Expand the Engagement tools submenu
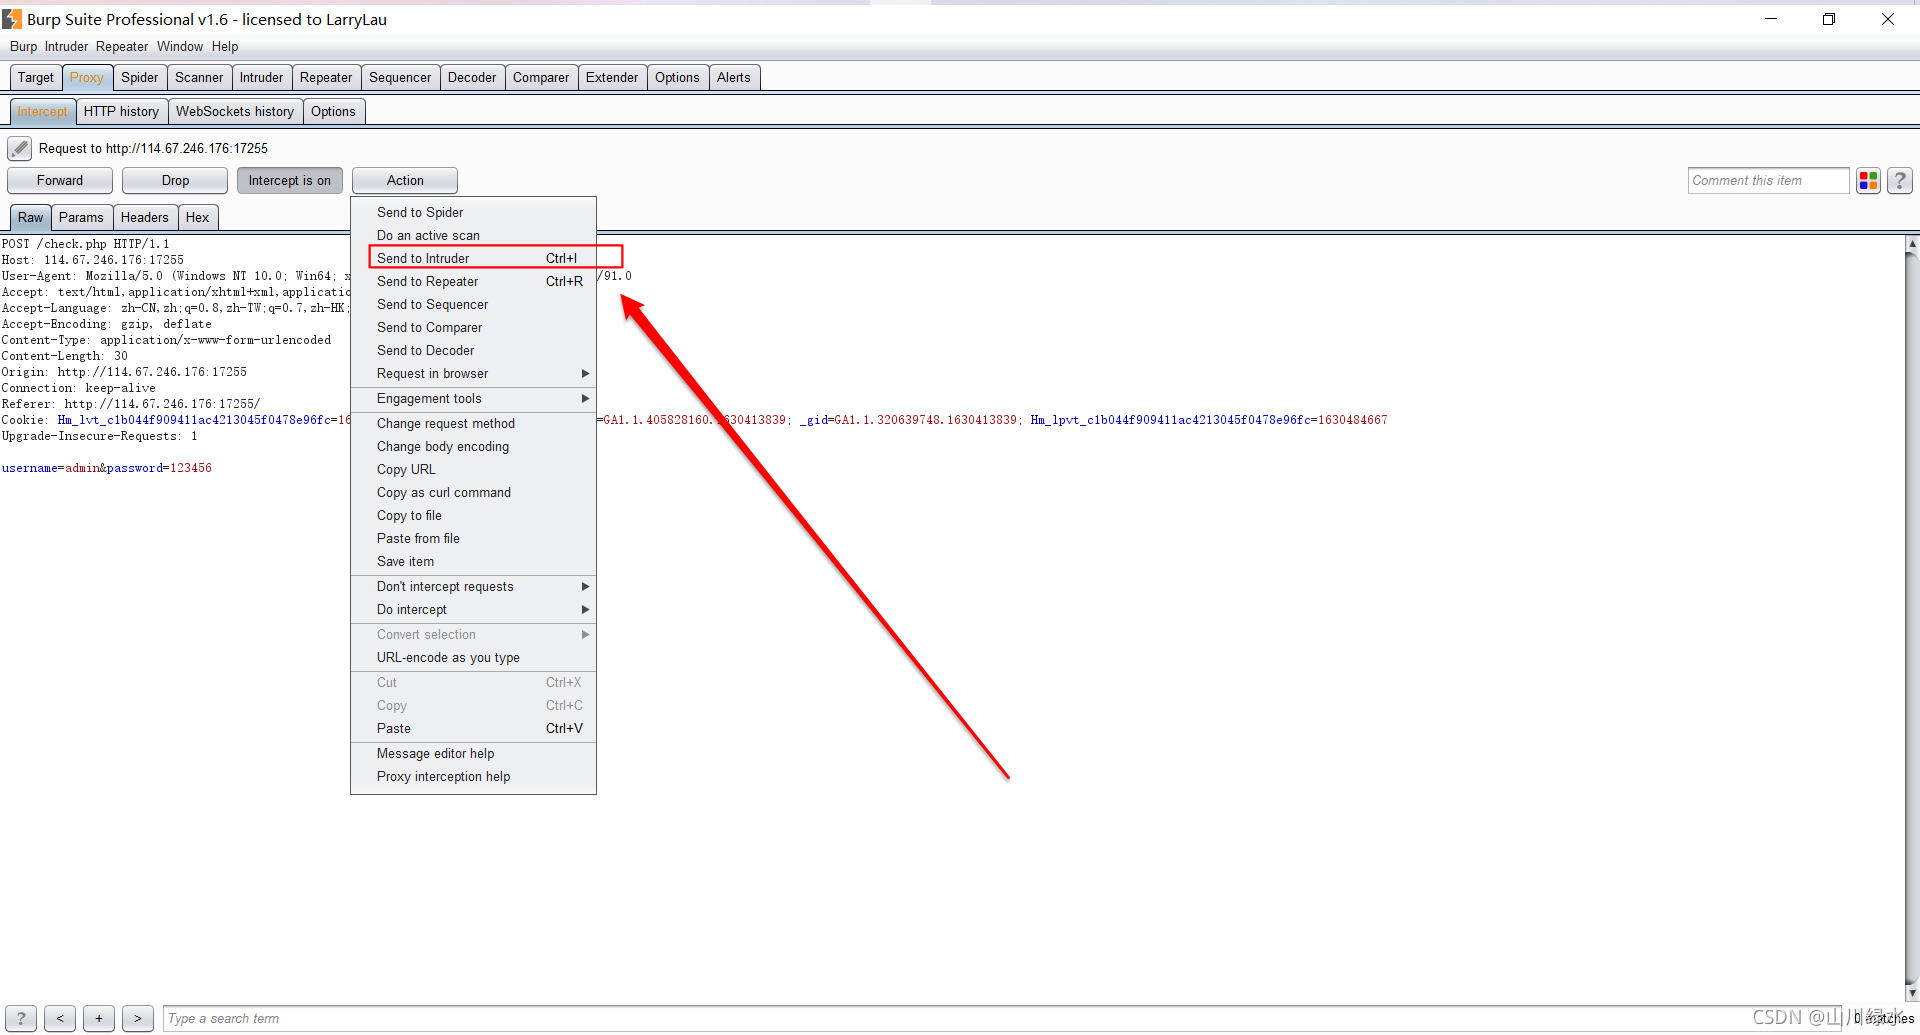The image size is (1920, 1035). click(x=474, y=399)
